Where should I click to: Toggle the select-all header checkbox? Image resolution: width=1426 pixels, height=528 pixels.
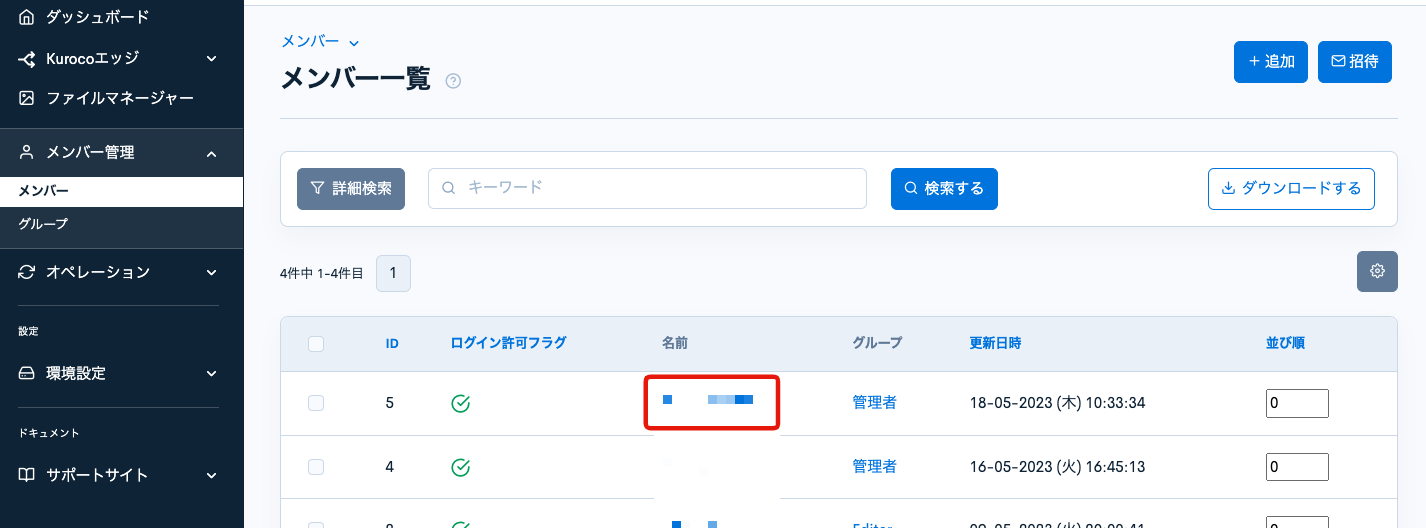coord(316,344)
